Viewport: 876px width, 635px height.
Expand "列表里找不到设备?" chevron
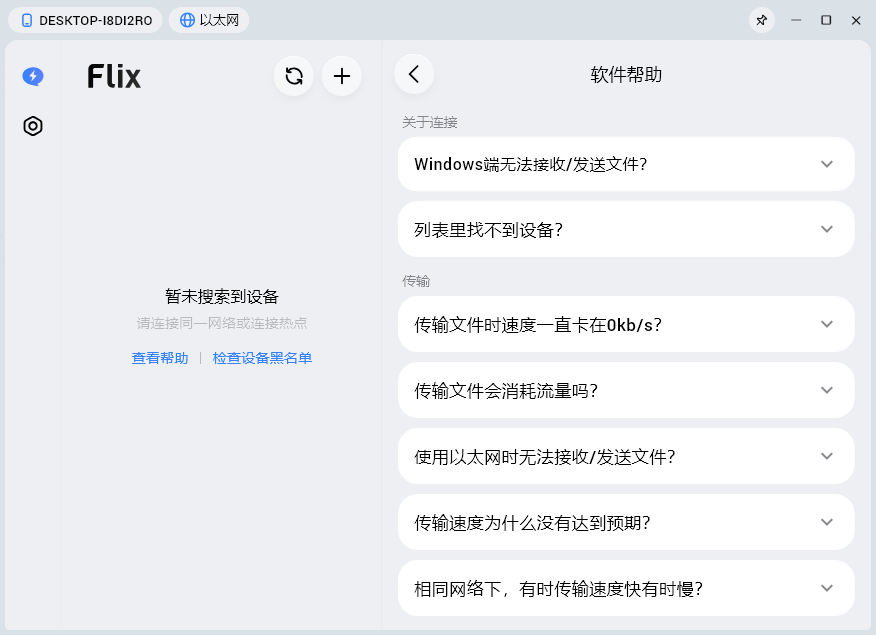(x=827, y=230)
